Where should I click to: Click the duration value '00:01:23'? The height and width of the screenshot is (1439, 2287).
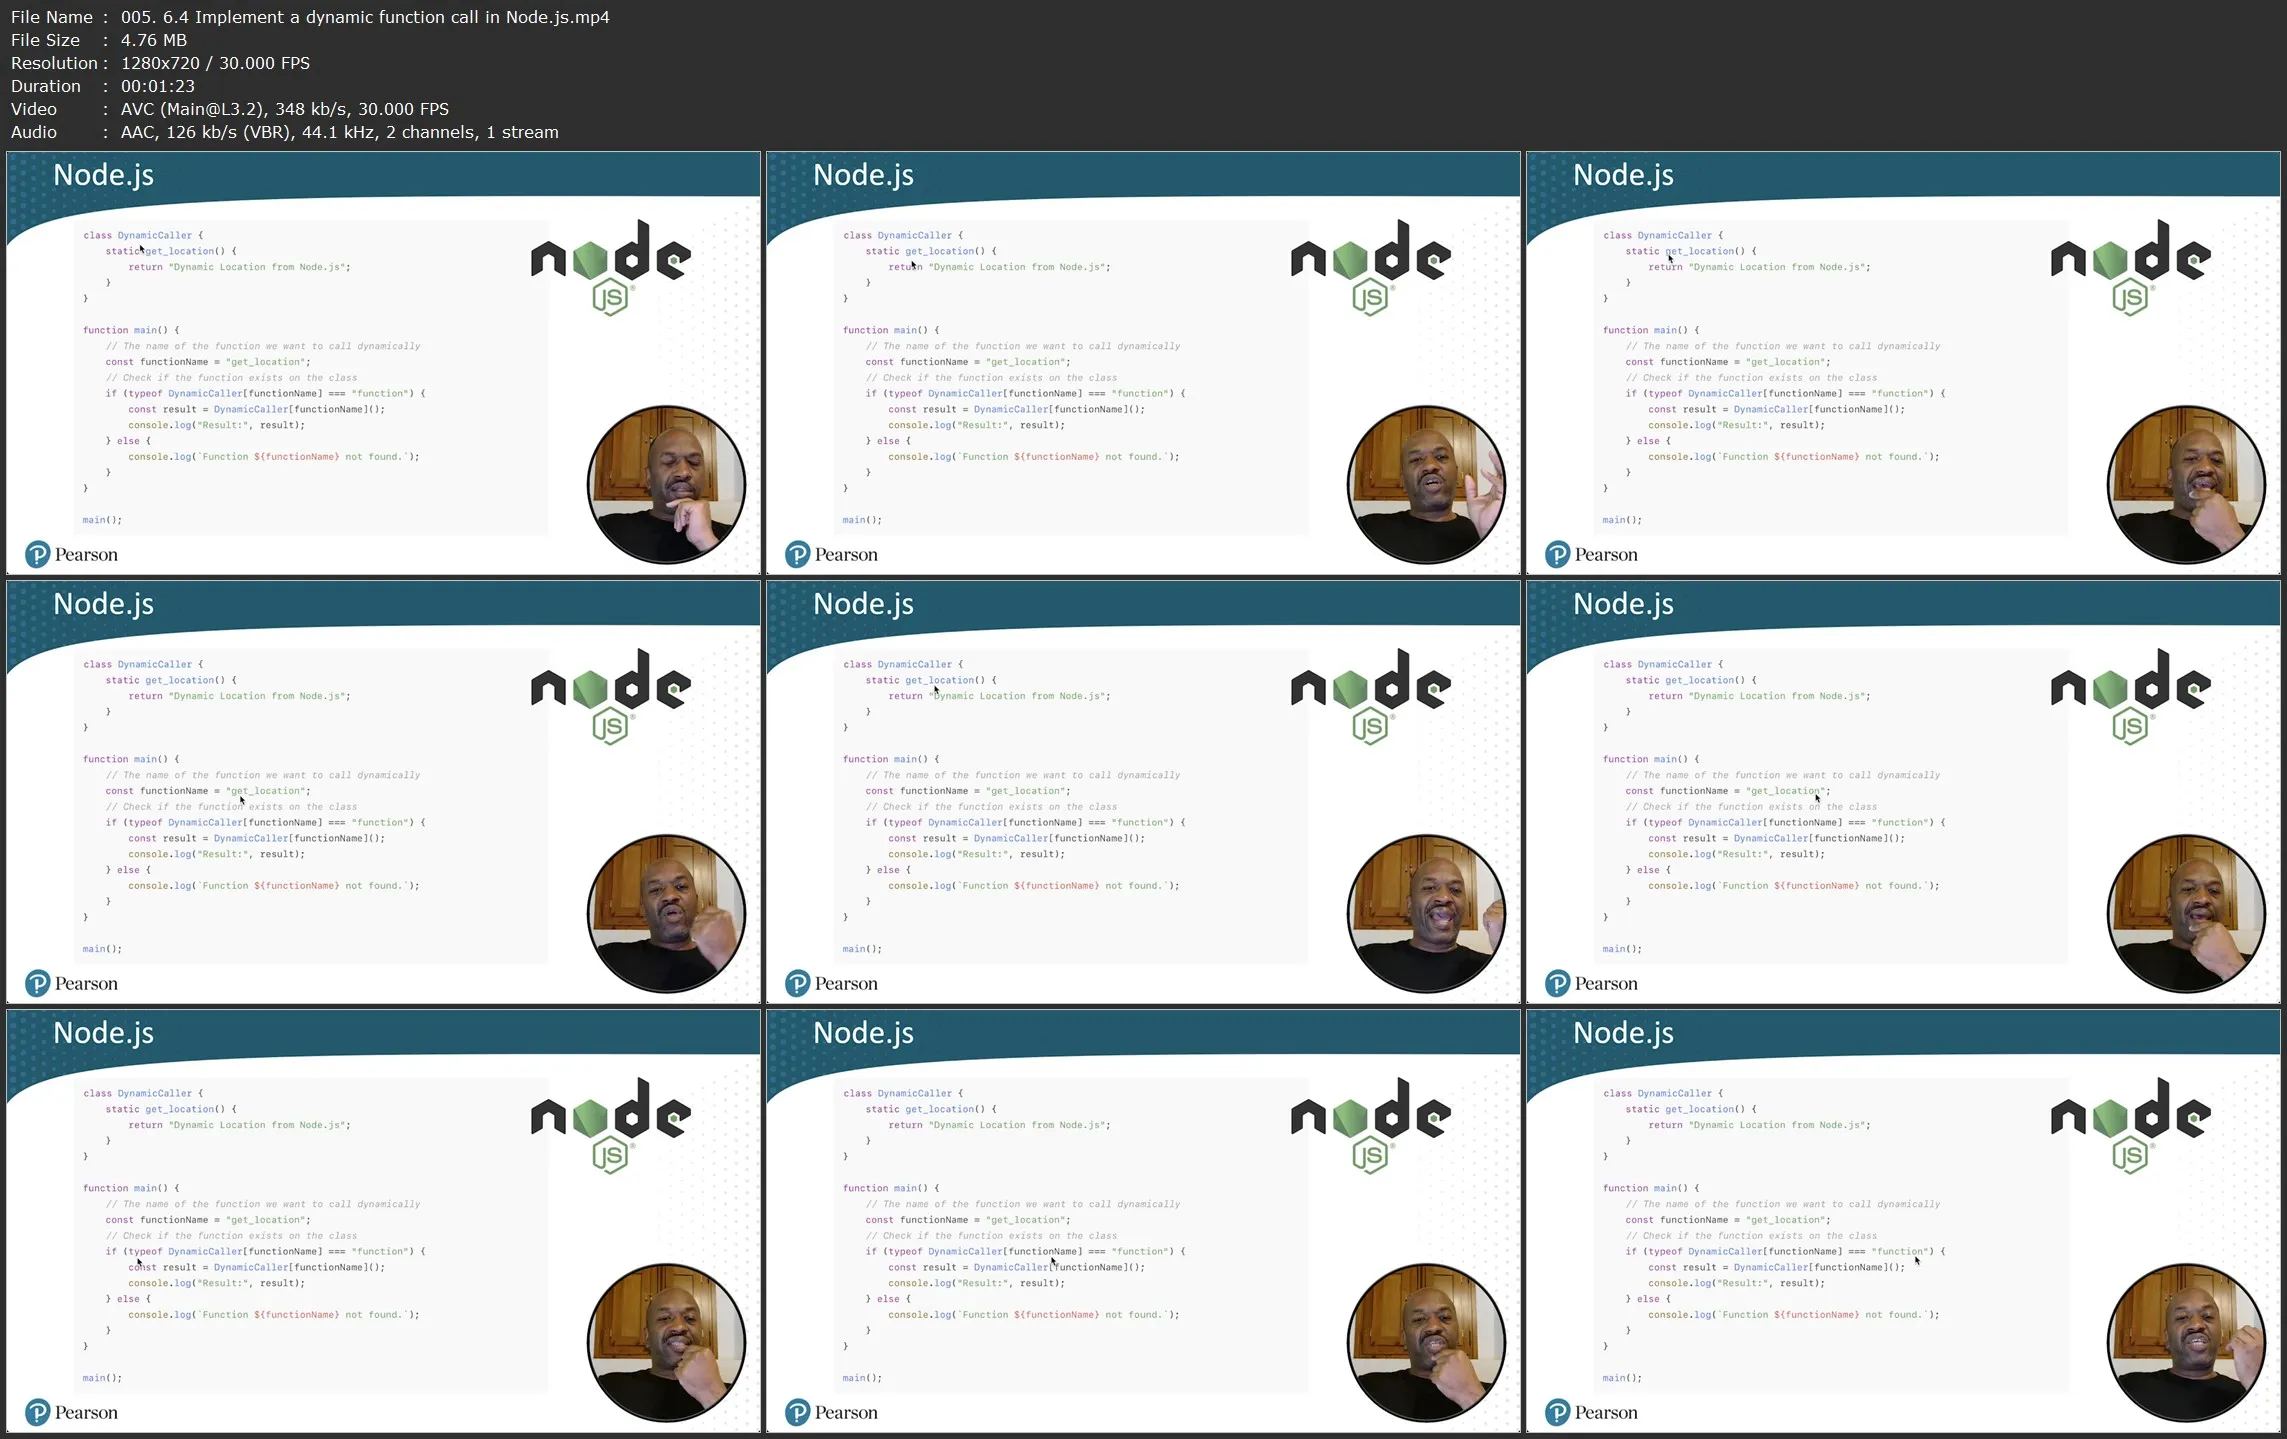(158, 86)
